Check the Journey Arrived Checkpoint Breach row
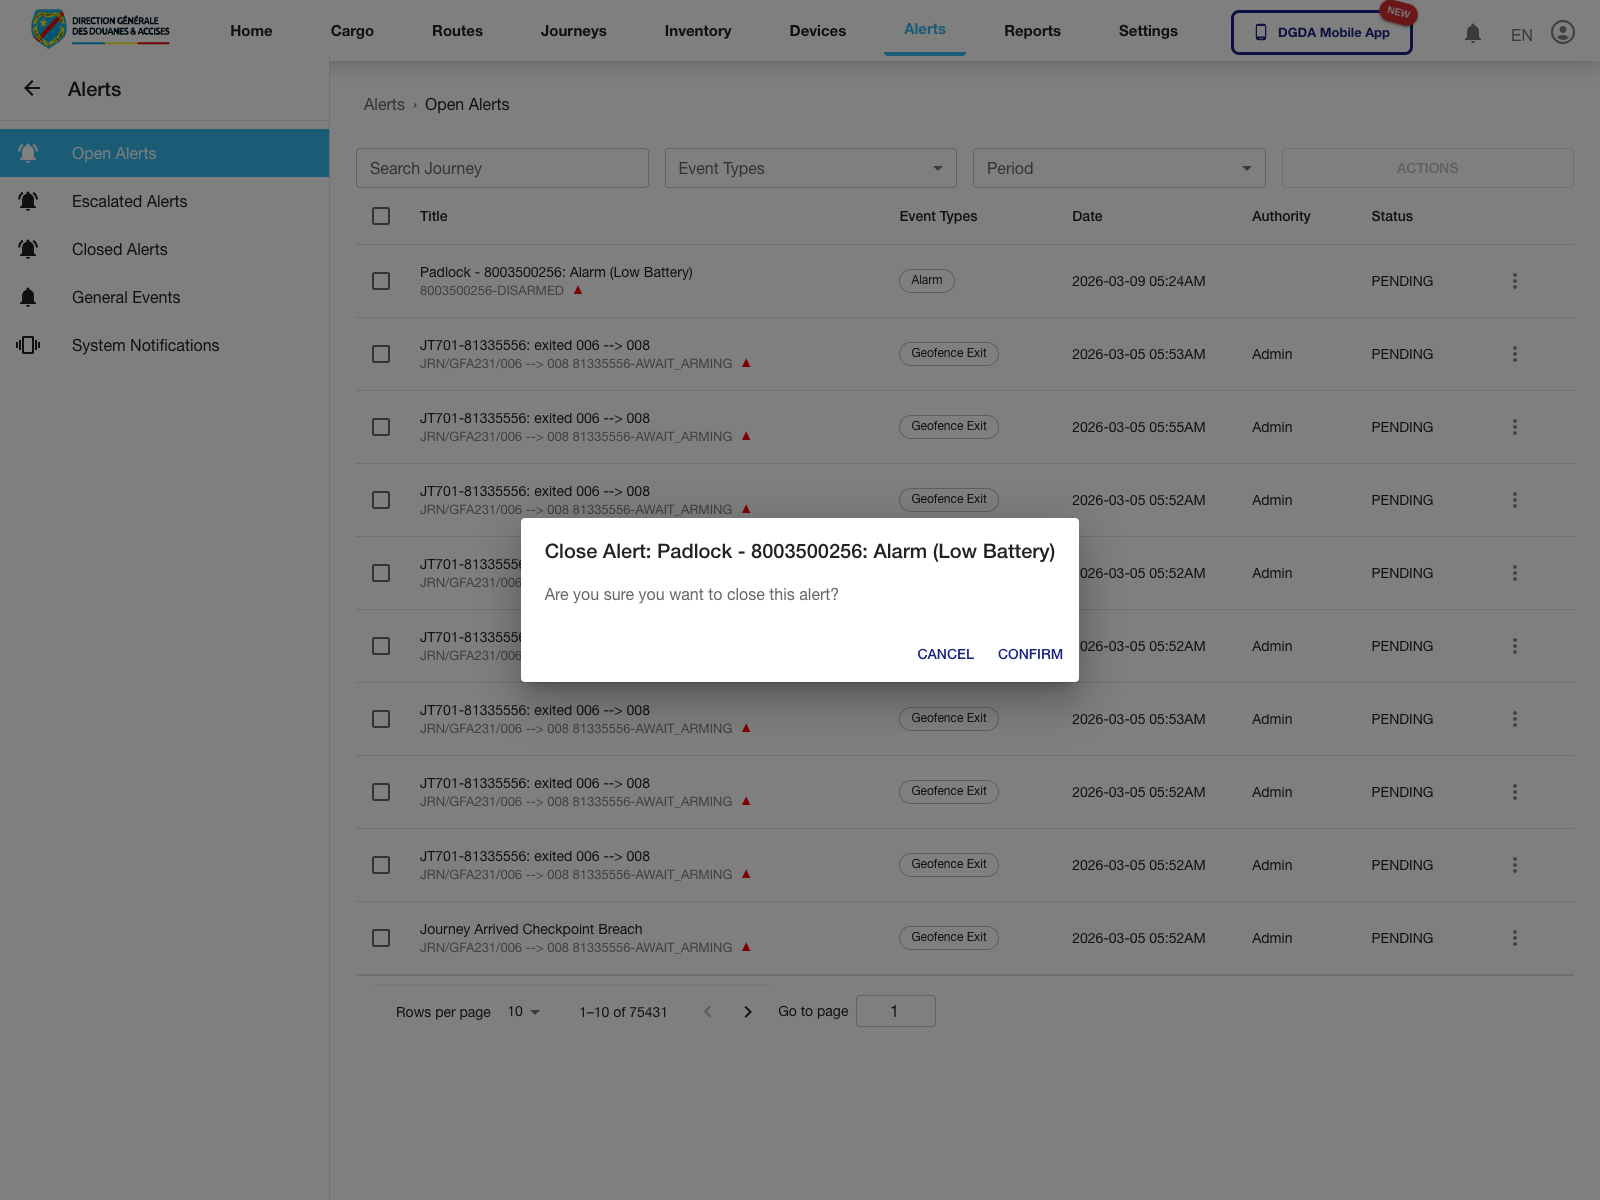 point(381,938)
